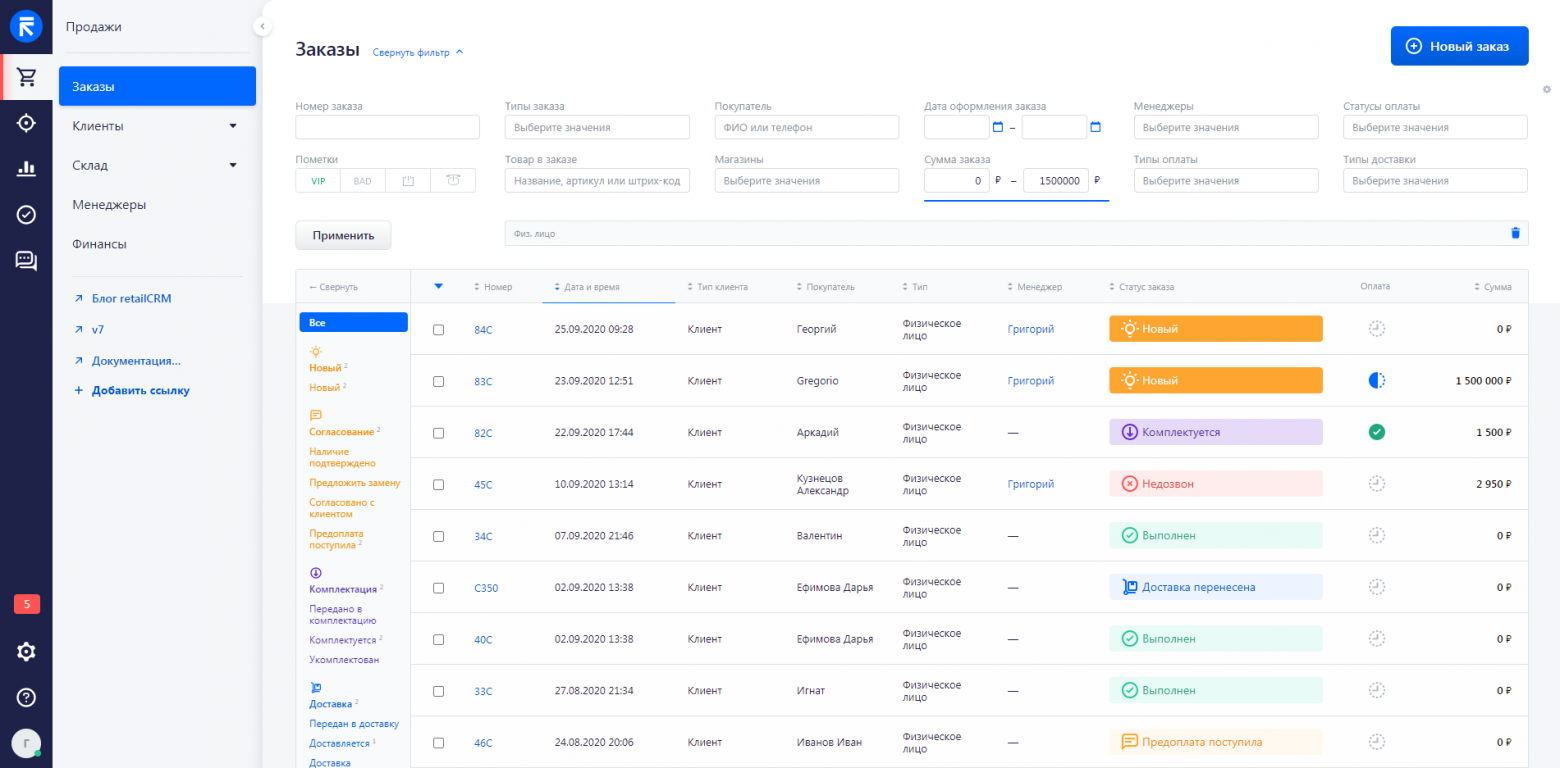Select the Все status tab
Image resolution: width=1560 pixels, height=768 pixels.
click(x=353, y=322)
